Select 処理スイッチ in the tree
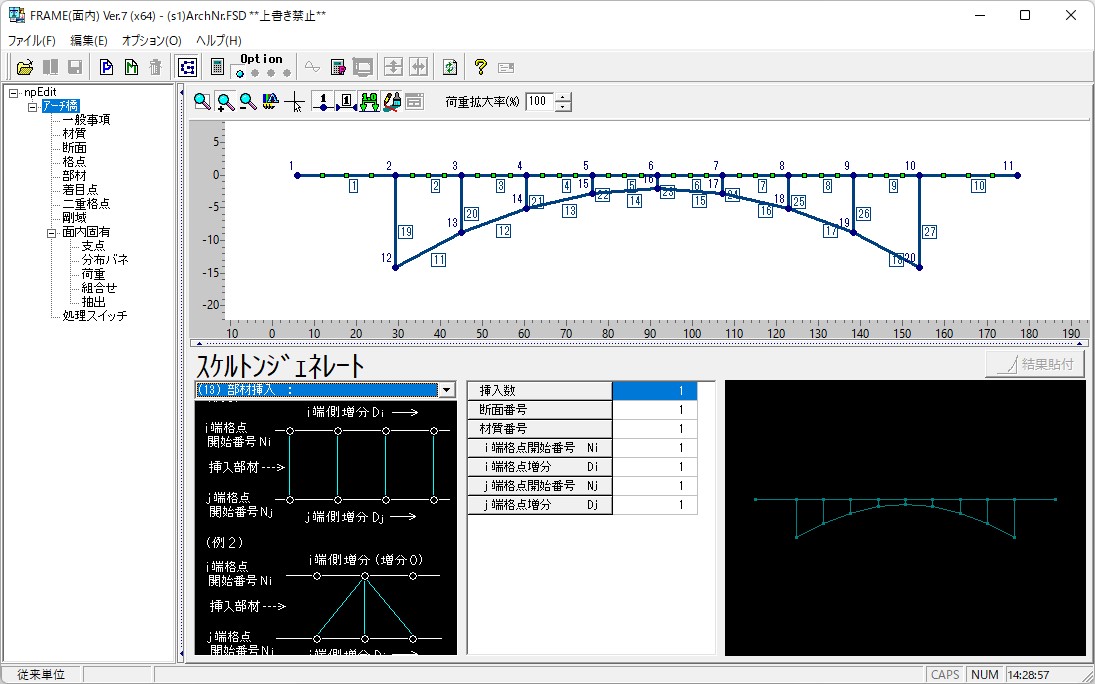This screenshot has width=1095, height=684. (94, 316)
